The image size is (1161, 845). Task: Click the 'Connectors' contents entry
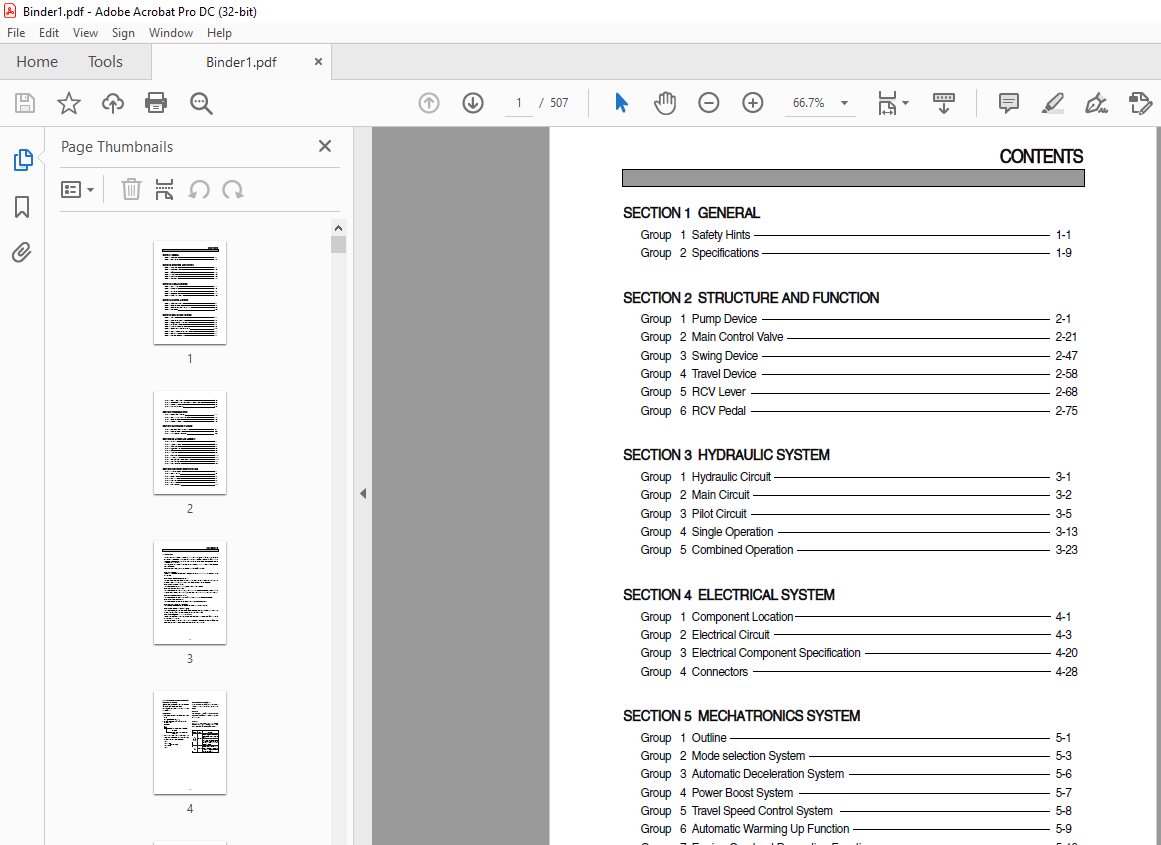(x=719, y=672)
